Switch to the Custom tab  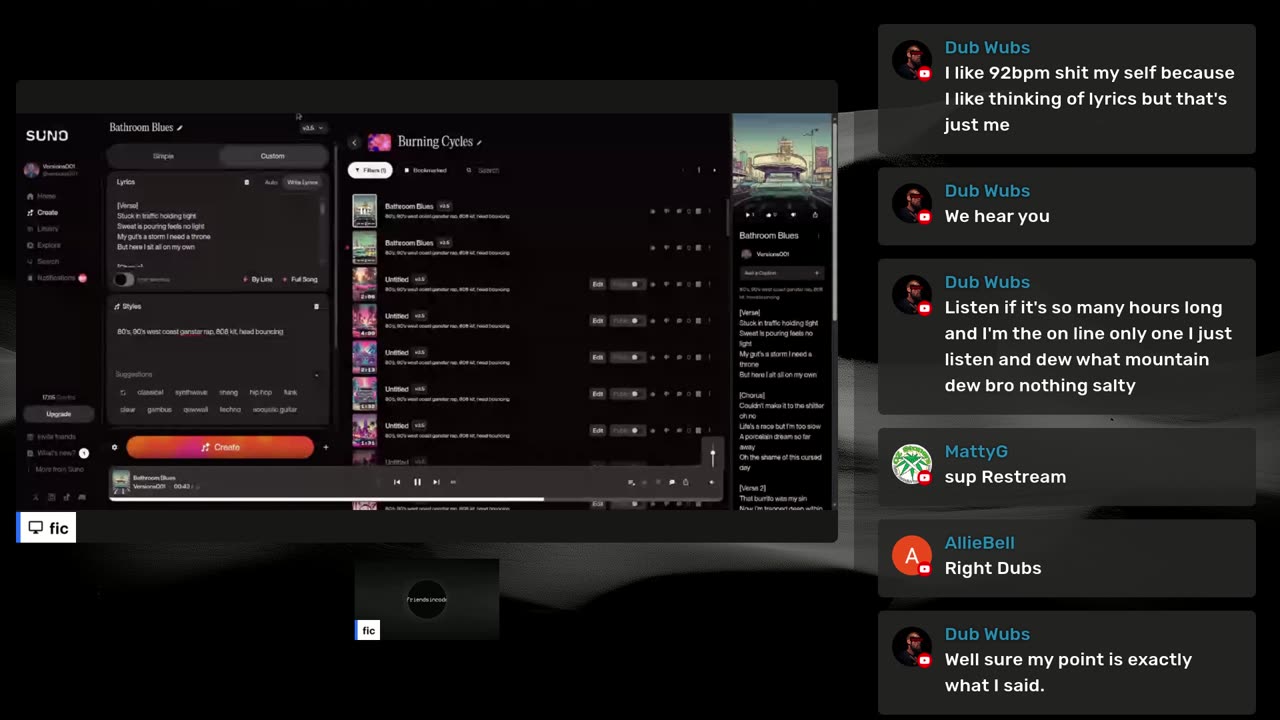pos(273,156)
